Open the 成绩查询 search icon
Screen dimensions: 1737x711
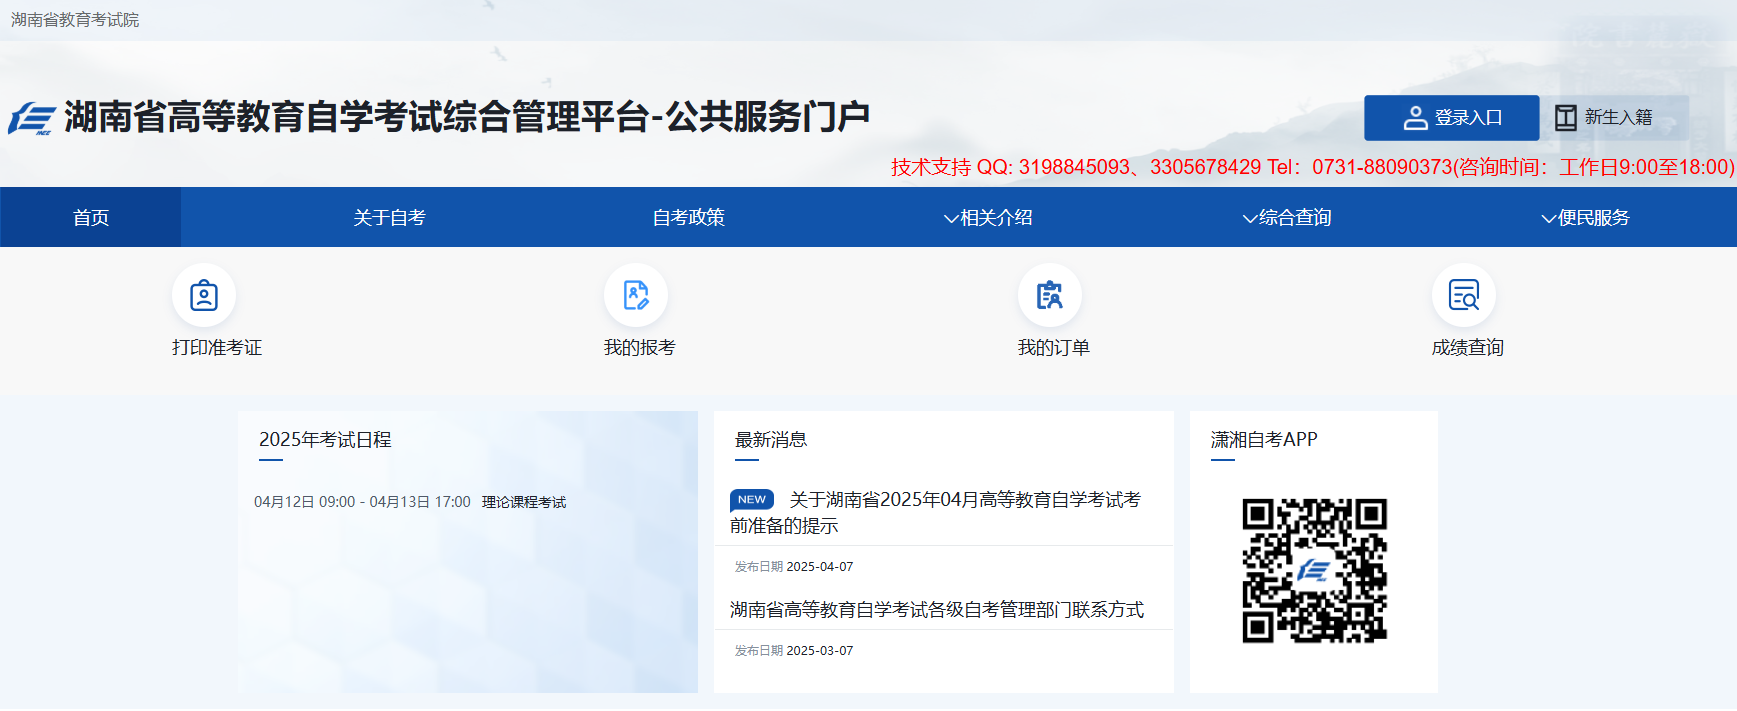tap(1464, 296)
